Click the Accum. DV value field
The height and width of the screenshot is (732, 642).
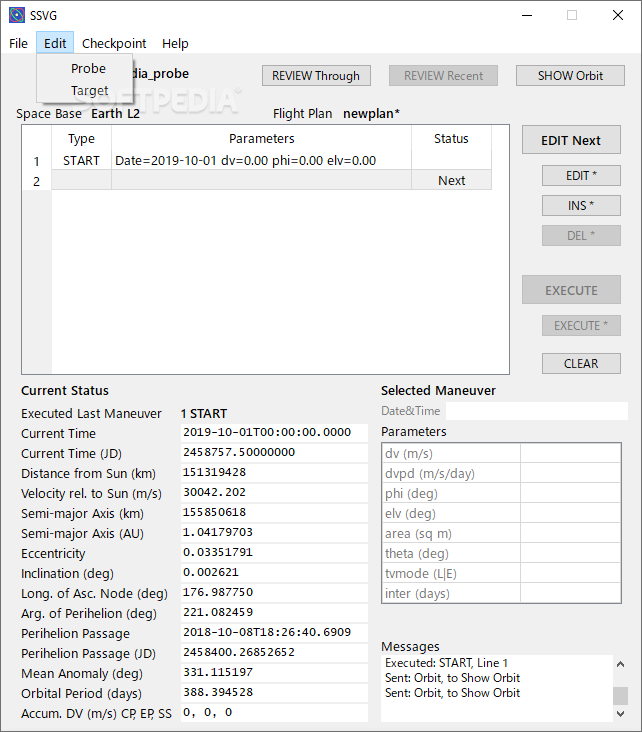point(274,712)
